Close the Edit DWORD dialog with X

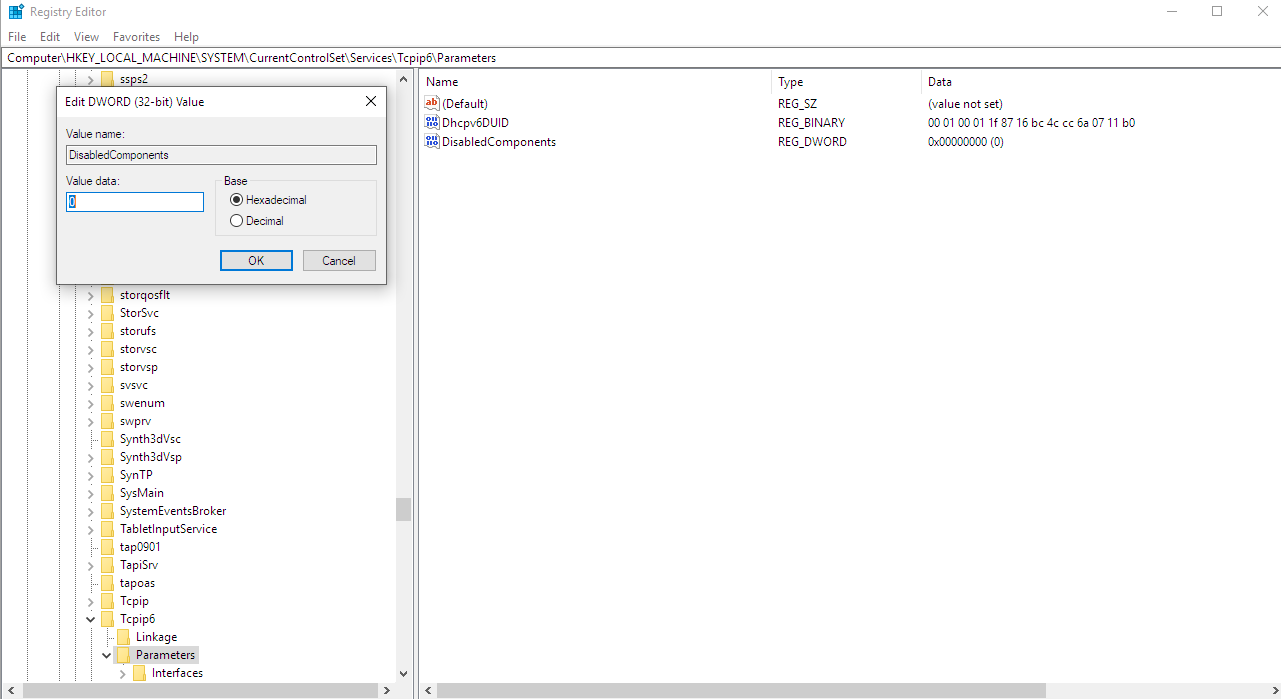pos(370,102)
